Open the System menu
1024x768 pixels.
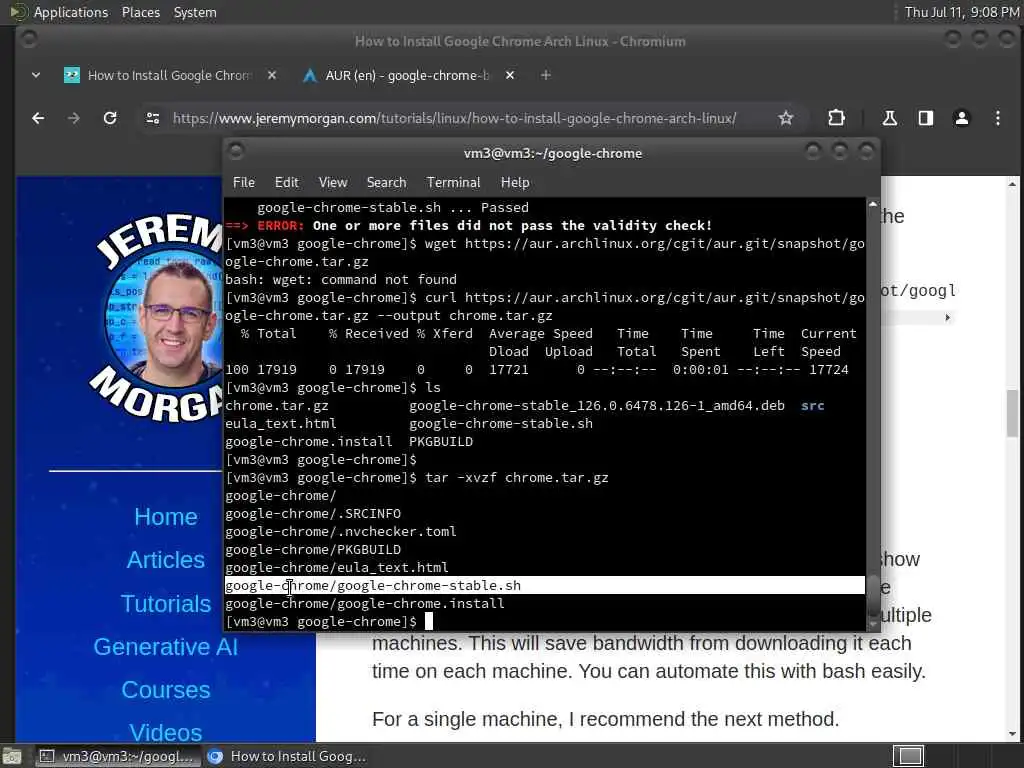click(x=195, y=12)
